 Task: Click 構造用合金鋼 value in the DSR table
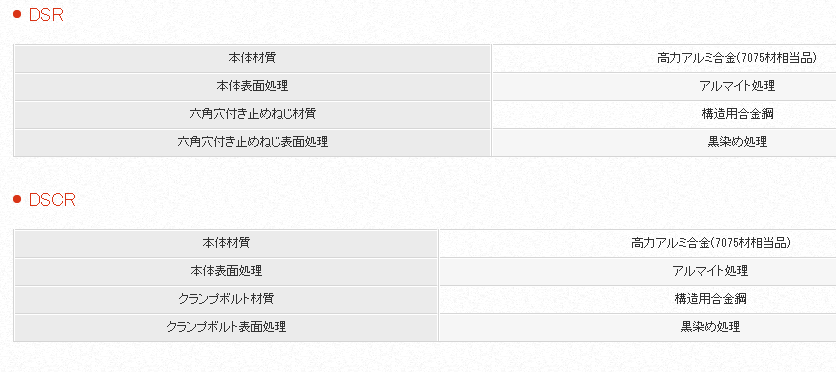pos(737,114)
